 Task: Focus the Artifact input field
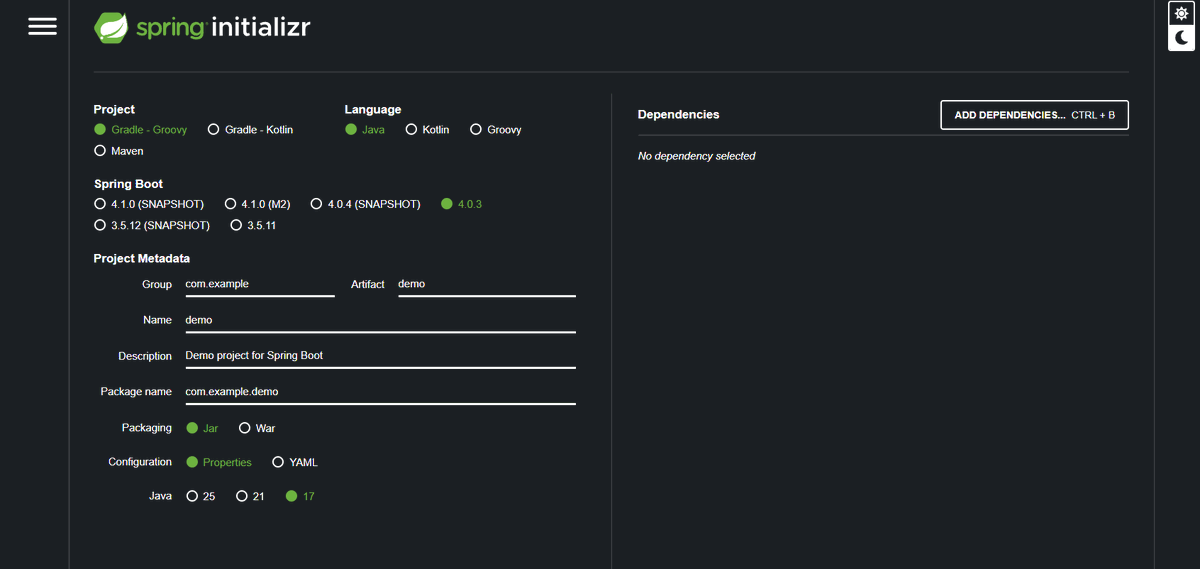coord(487,284)
